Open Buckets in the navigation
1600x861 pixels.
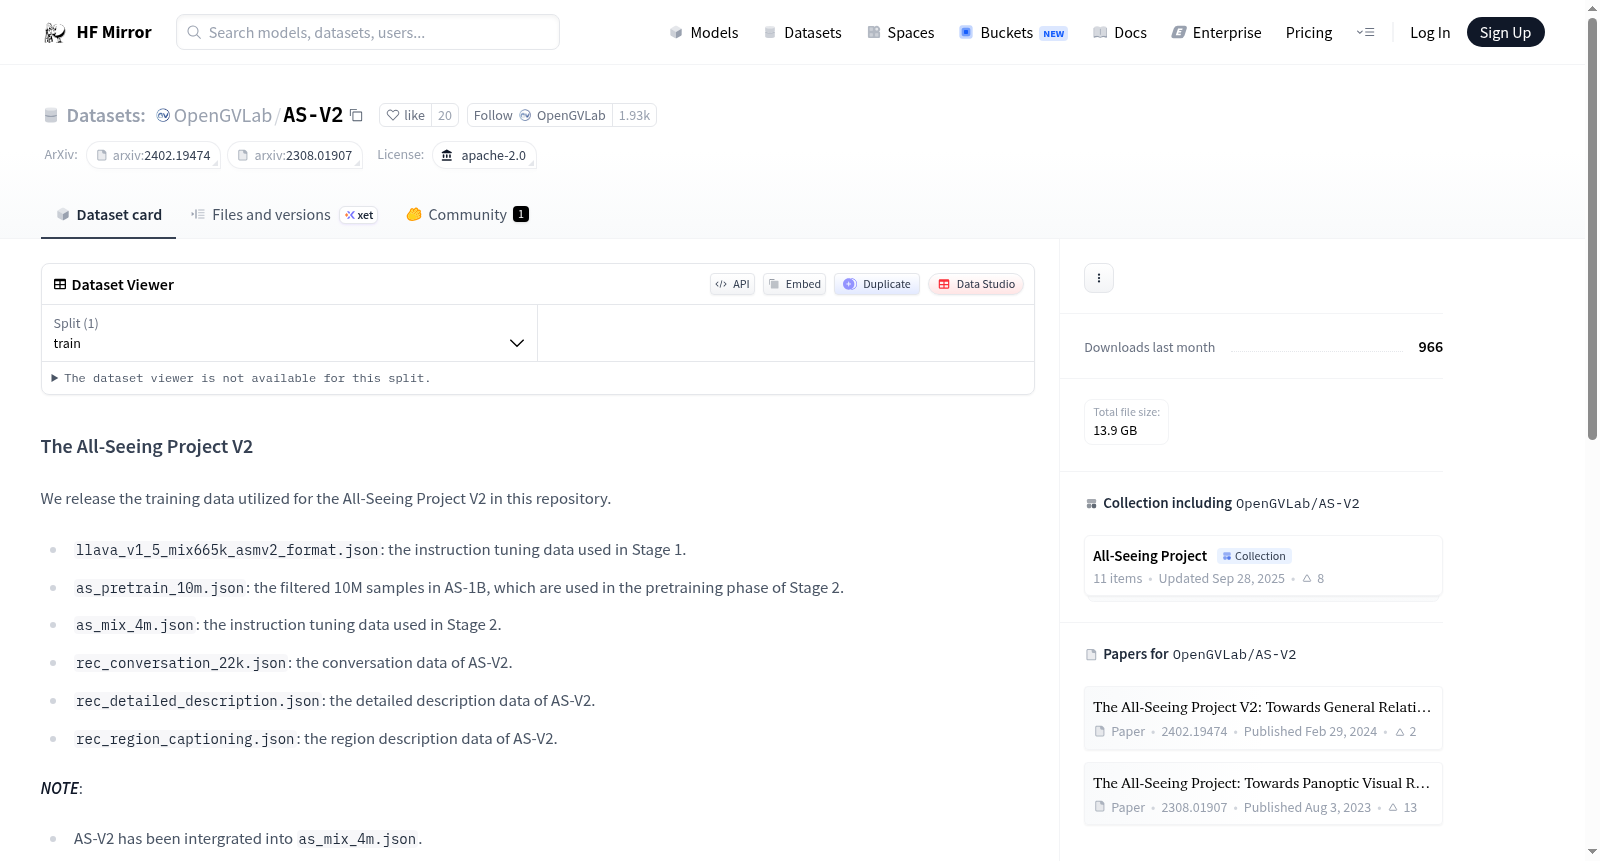[1013, 33]
